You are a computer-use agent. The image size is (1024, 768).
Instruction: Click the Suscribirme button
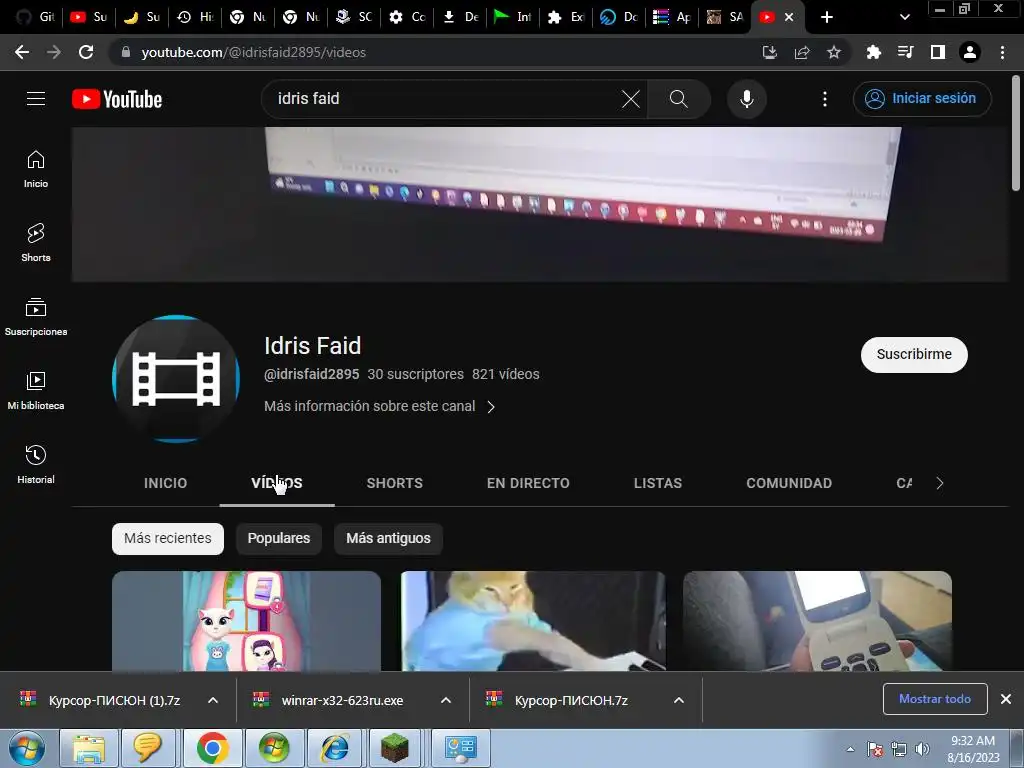click(914, 355)
